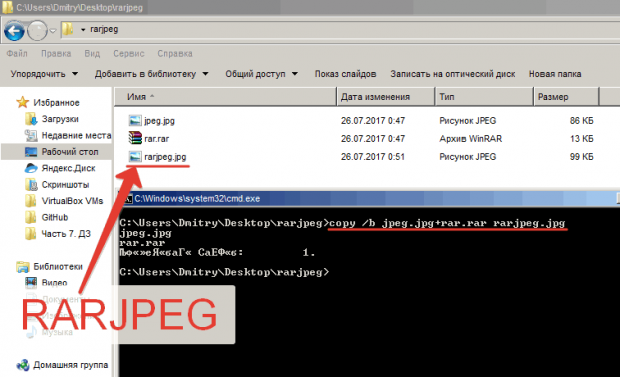Open the recent pages history arrow
620x377 pixels.
click(53, 31)
